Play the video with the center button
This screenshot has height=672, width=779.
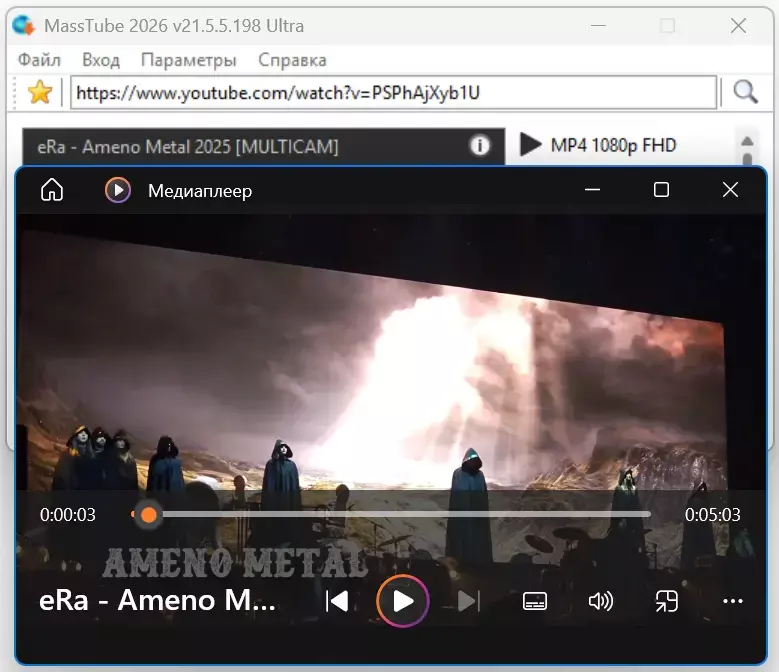click(402, 601)
